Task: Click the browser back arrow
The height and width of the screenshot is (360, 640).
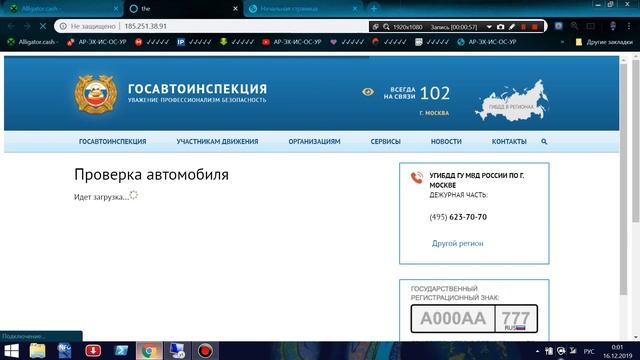Action: pos(11,26)
